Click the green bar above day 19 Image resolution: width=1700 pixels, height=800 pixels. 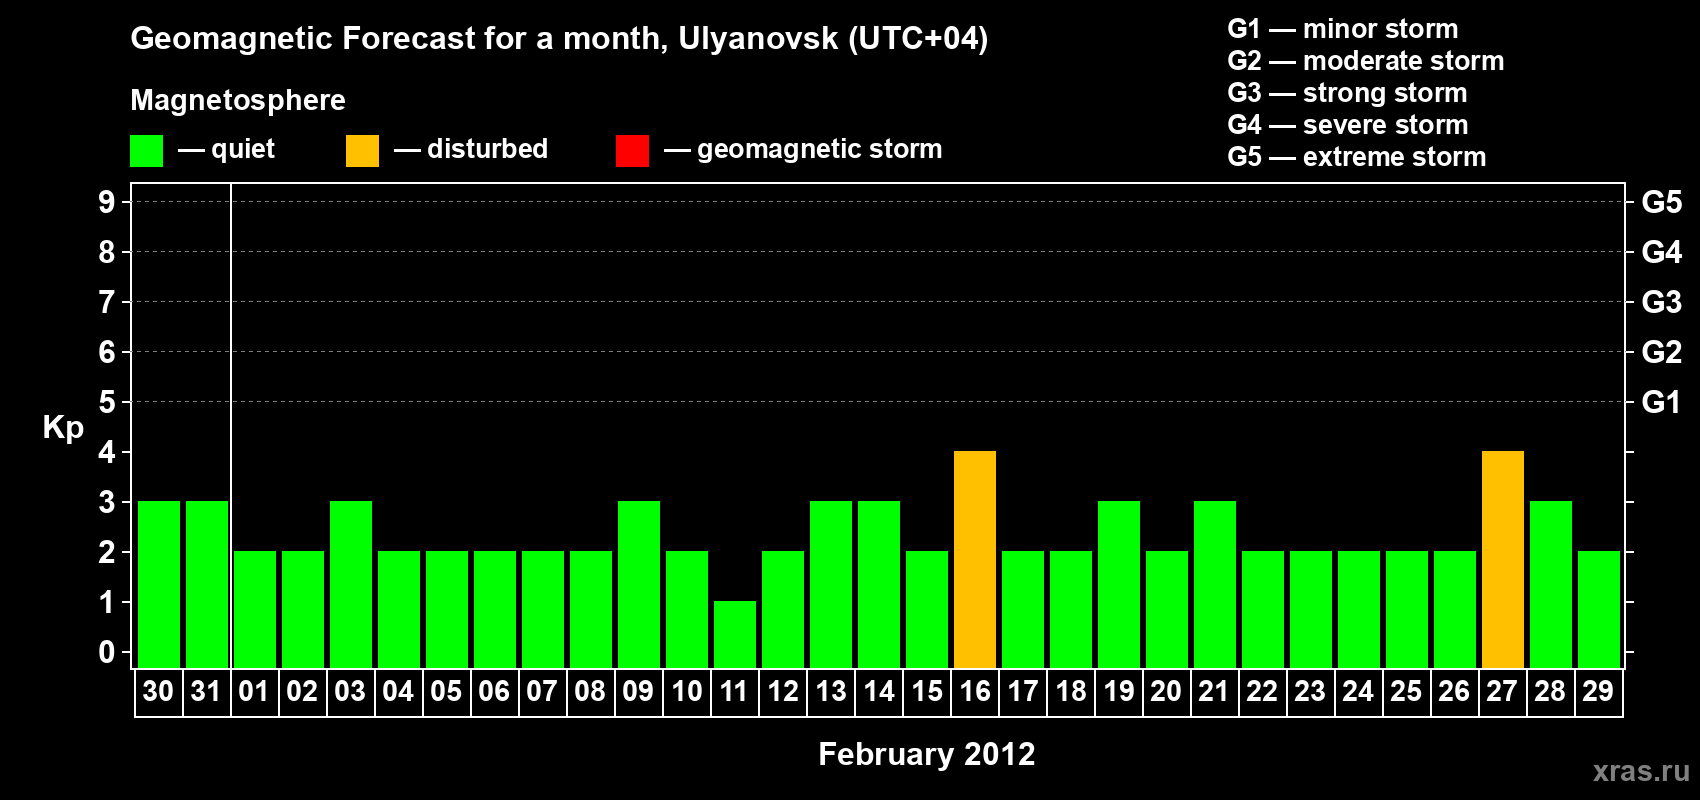click(x=1119, y=584)
